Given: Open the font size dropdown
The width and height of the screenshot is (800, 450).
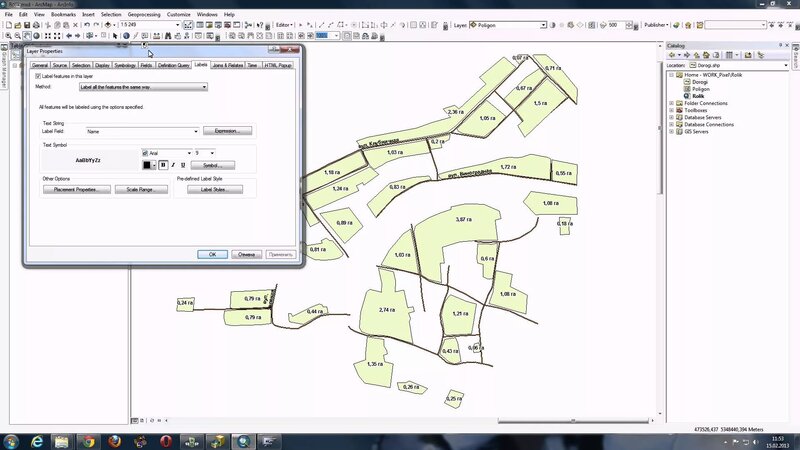Looking at the screenshot, I should click(x=205, y=153).
